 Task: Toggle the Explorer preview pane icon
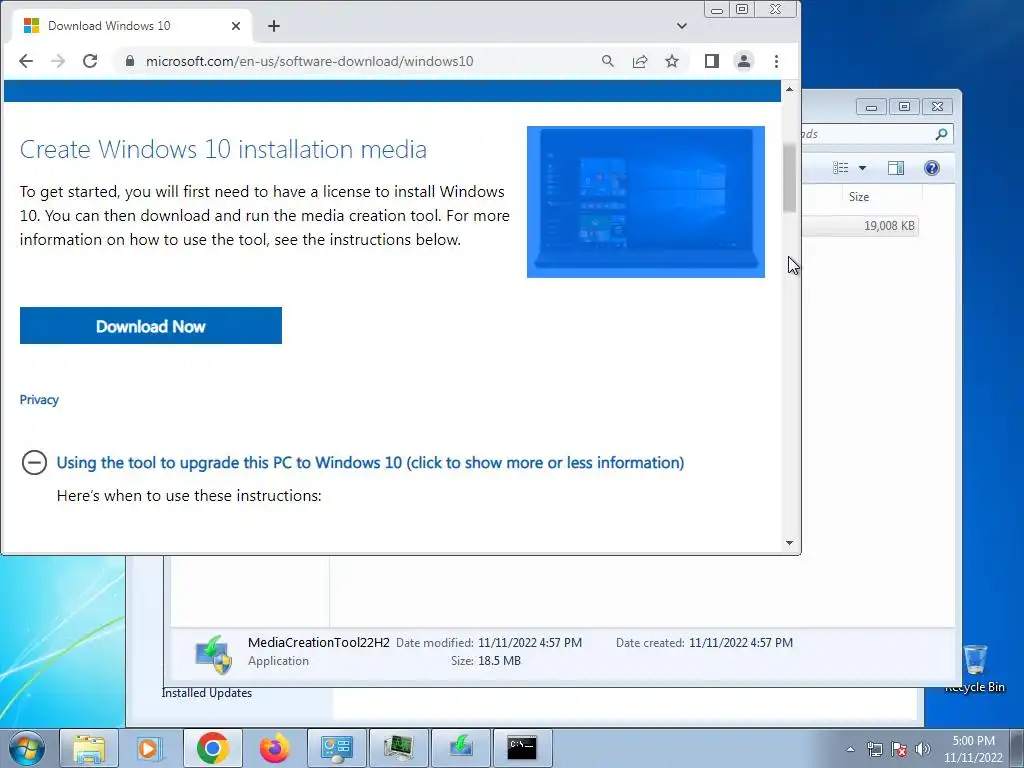coord(896,168)
